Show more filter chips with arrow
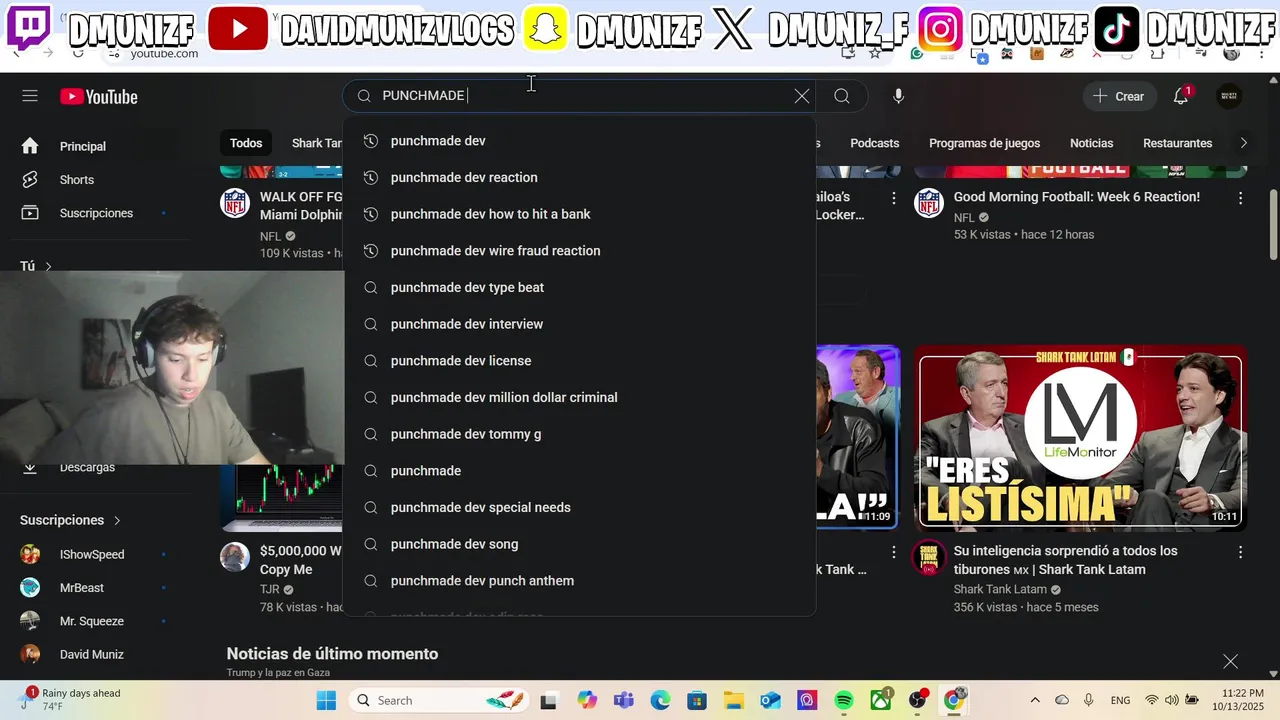Image resolution: width=1280 pixels, height=720 pixels. 1243,143
